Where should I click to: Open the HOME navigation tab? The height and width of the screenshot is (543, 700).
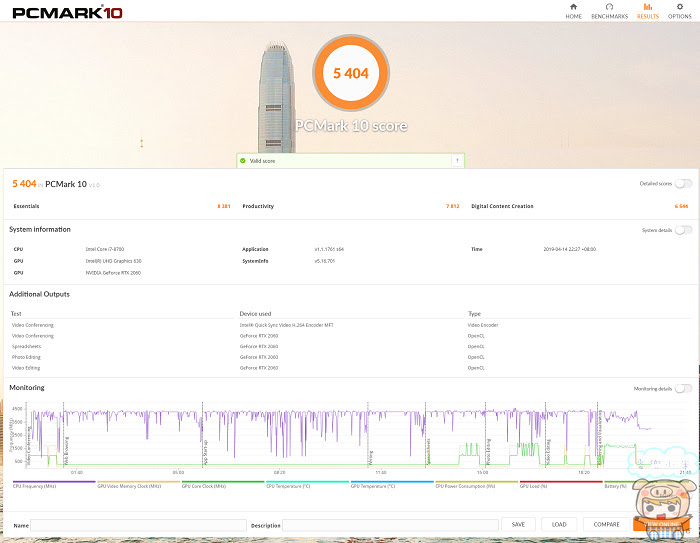pos(573,11)
